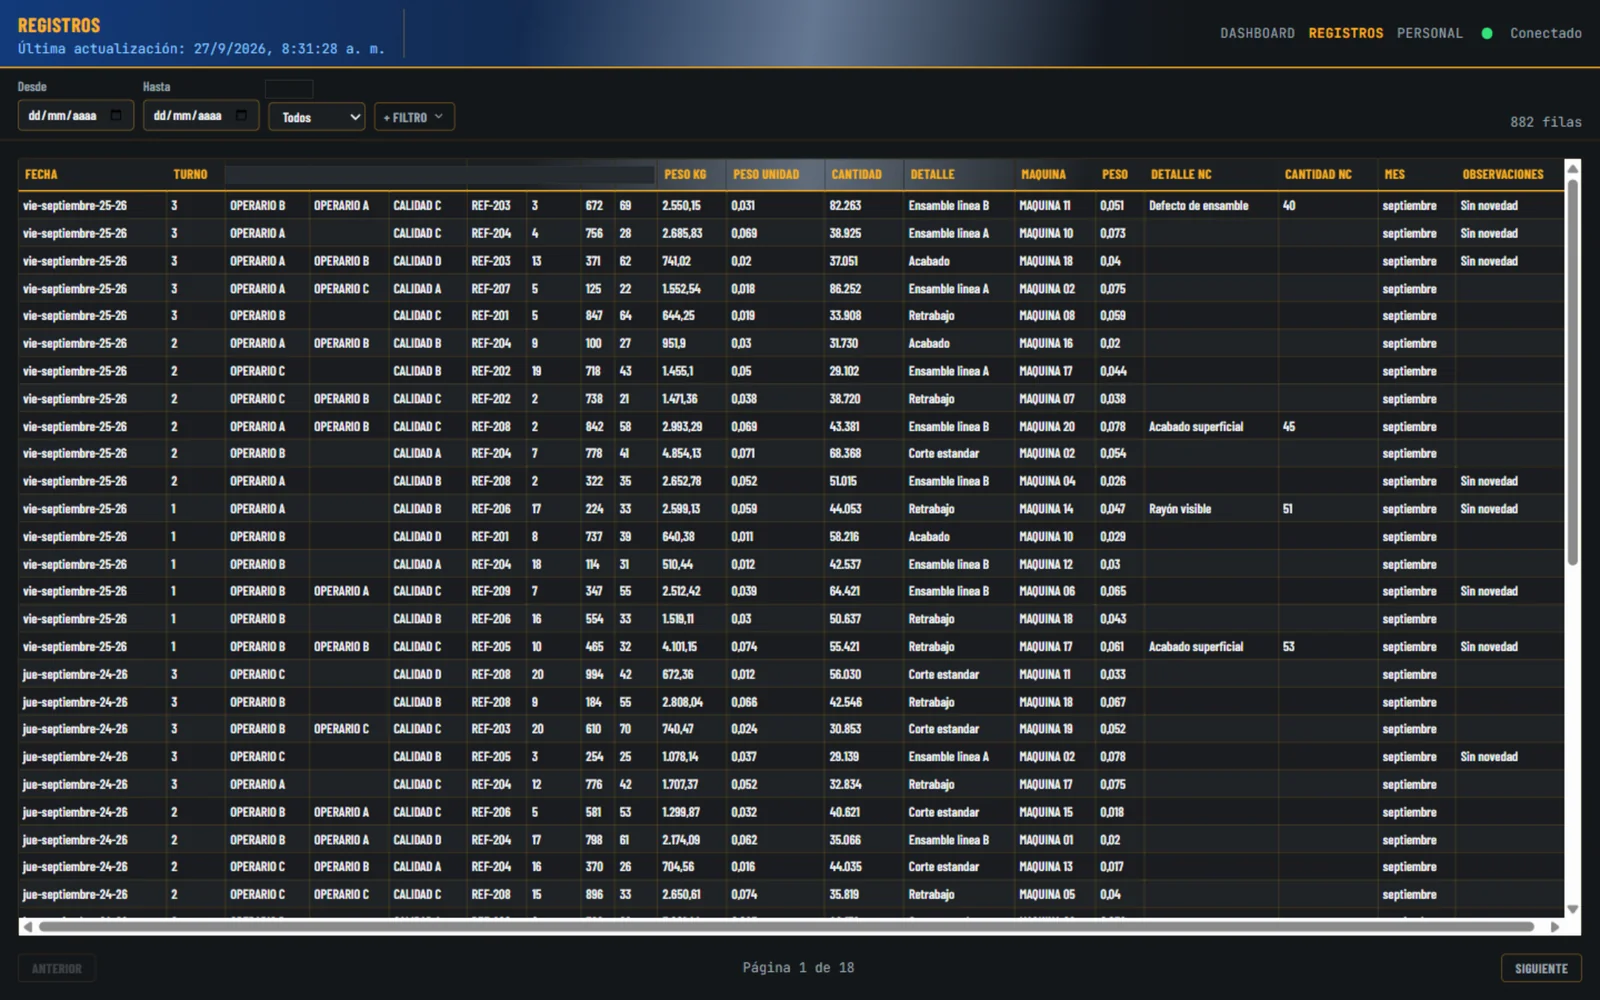
Task: Click the '4.854,13' peso kg value
Action: pos(681,454)
